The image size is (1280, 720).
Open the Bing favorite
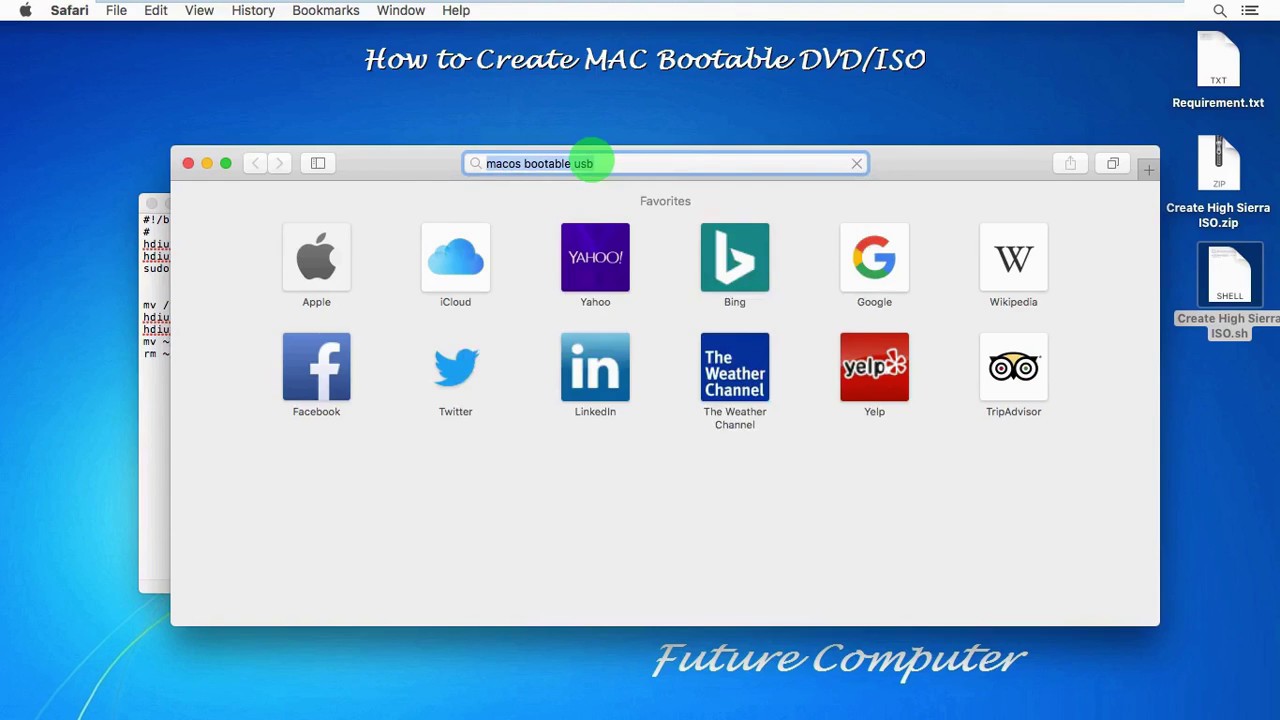pos(735,258)
